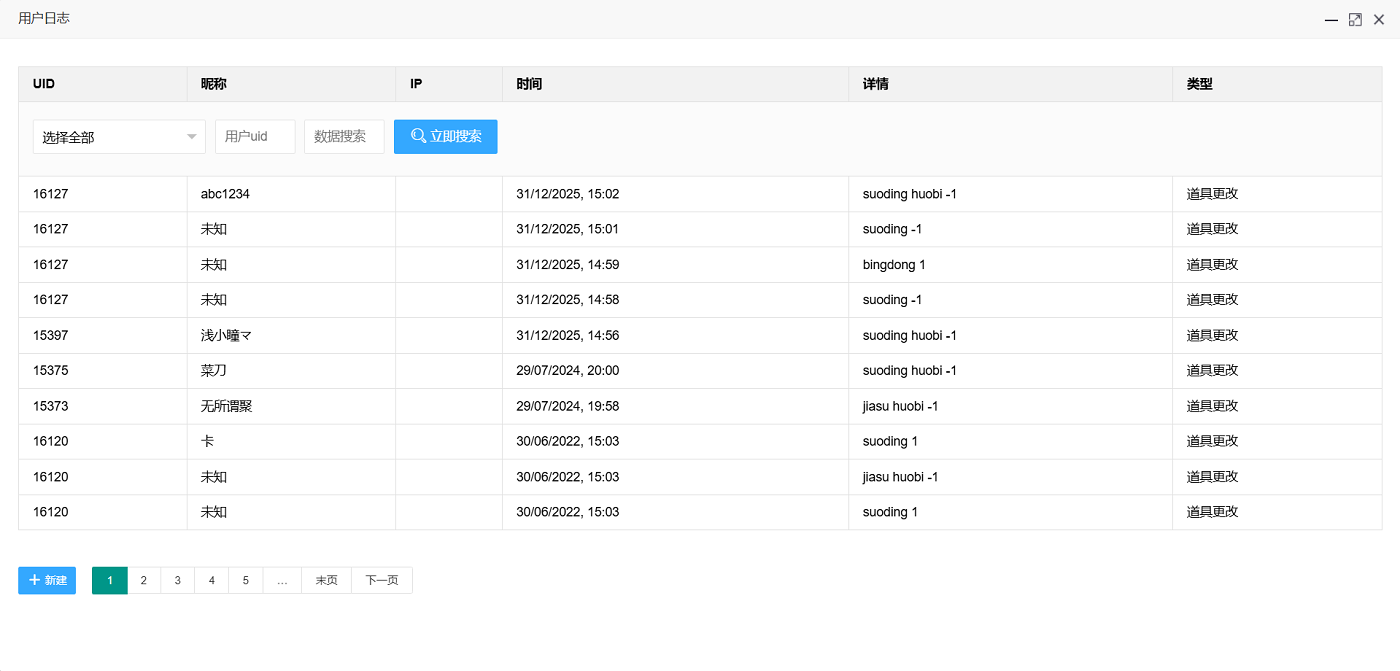This screenshot has height=671, width=1400.
Task: Go to page 2
Action: [x=144, y=580]
